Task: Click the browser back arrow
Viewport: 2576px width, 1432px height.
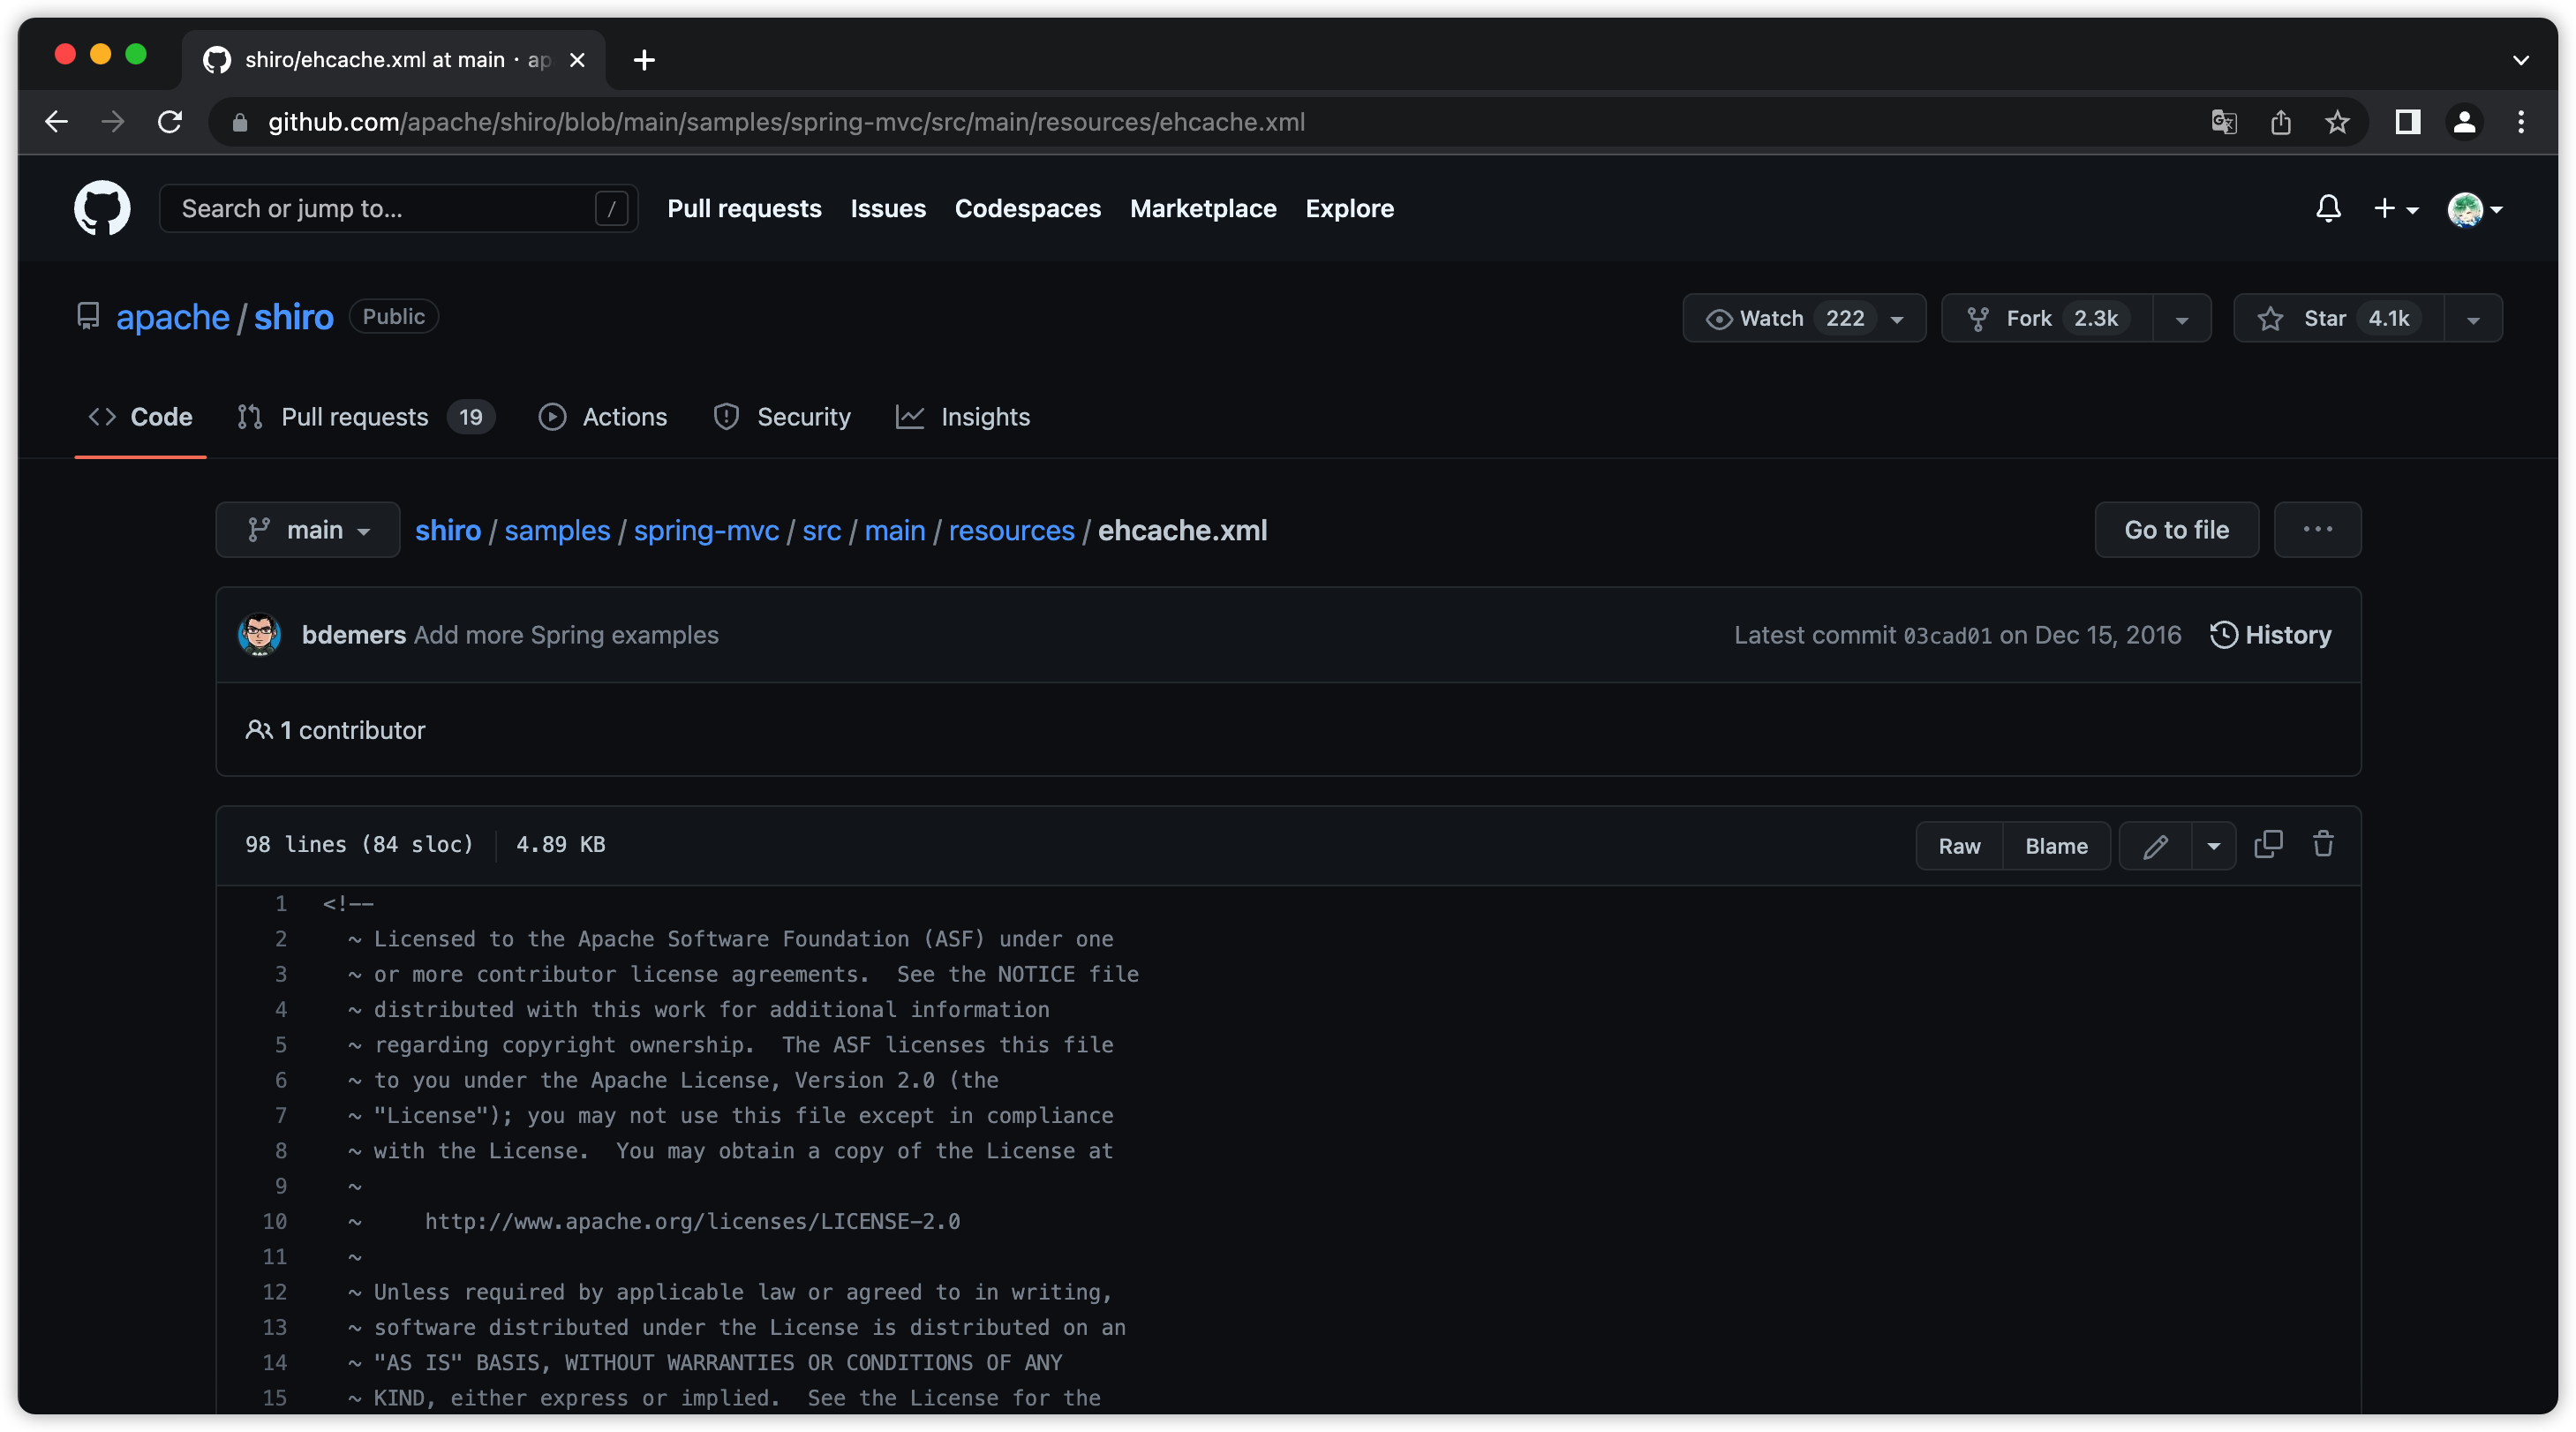Action: pos(57,122)
